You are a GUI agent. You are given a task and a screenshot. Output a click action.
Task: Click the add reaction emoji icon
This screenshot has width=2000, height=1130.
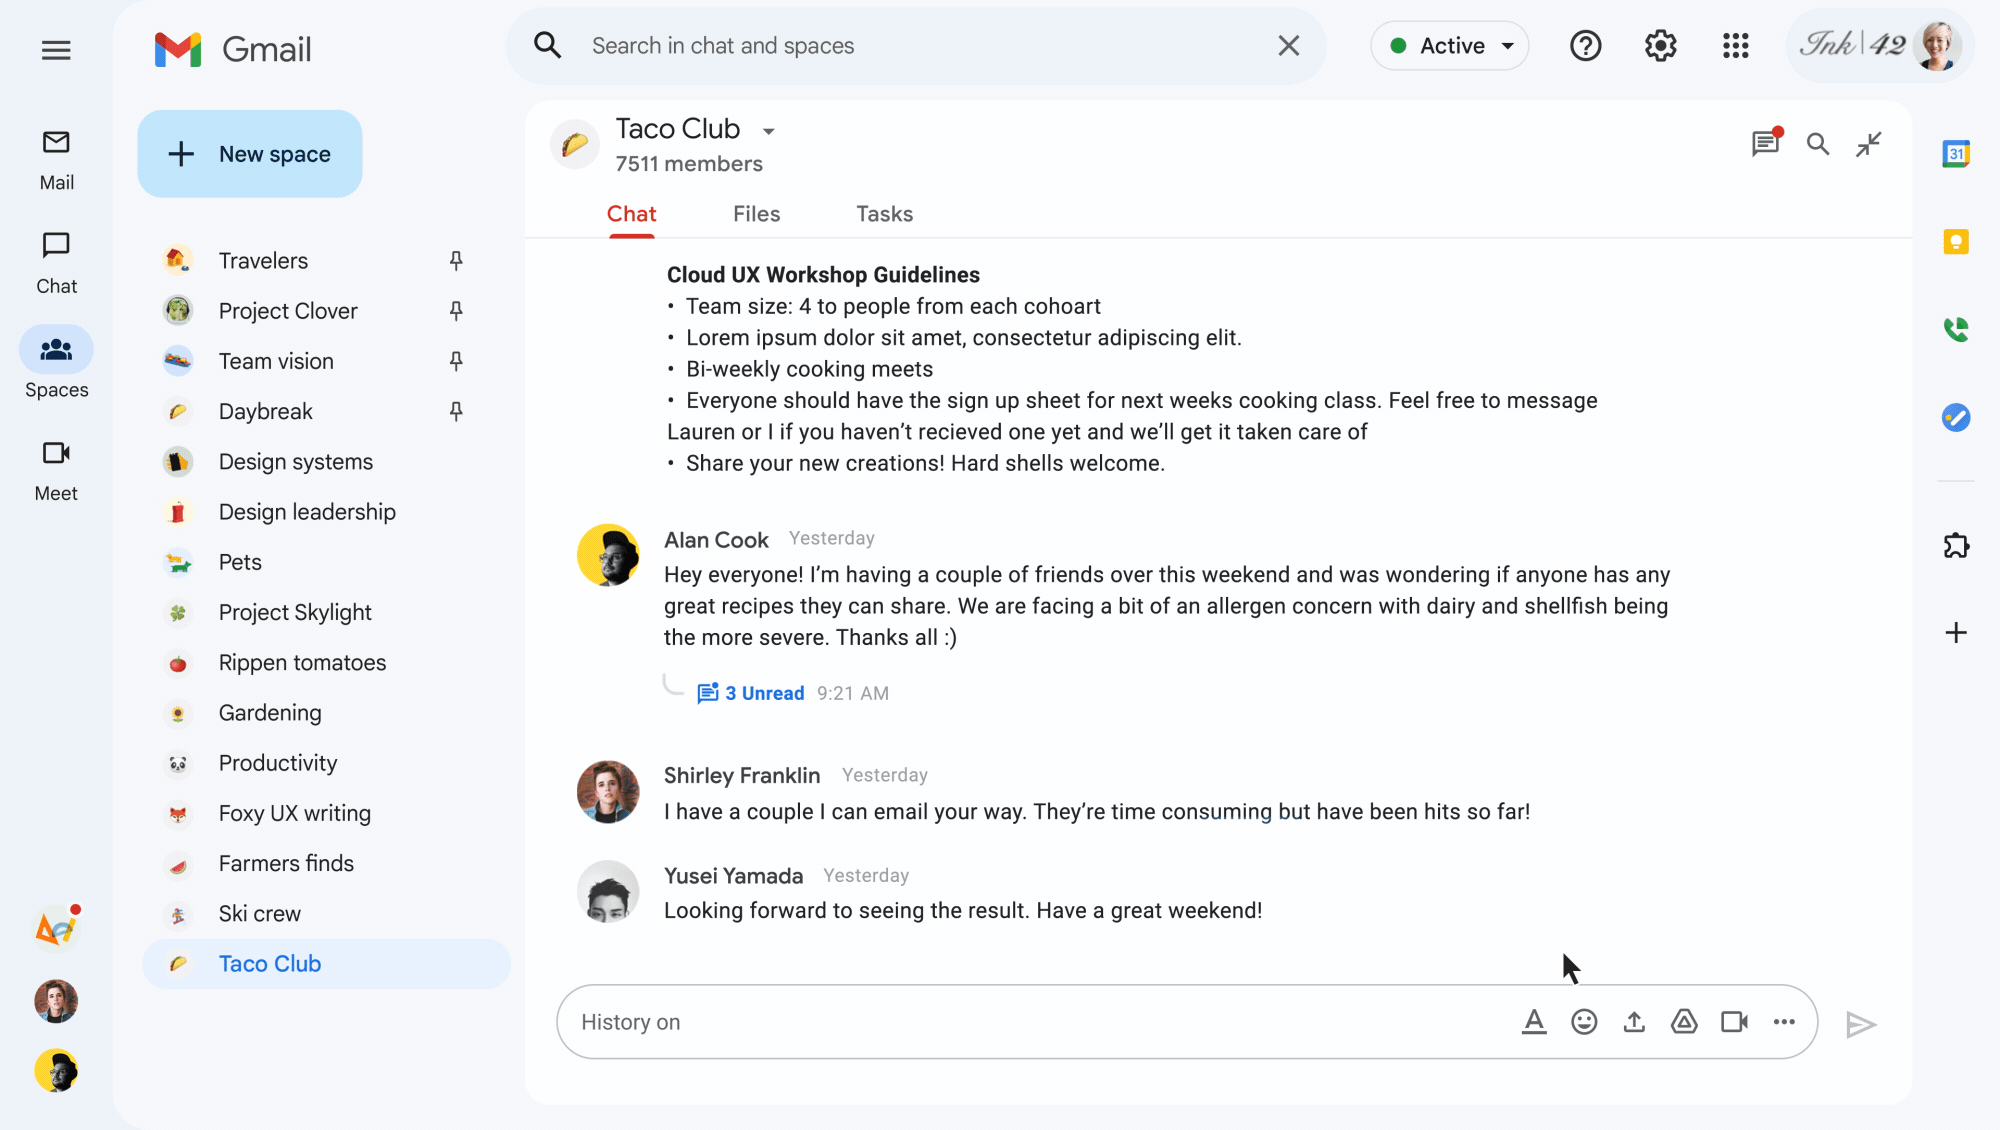[1584, 1022]
